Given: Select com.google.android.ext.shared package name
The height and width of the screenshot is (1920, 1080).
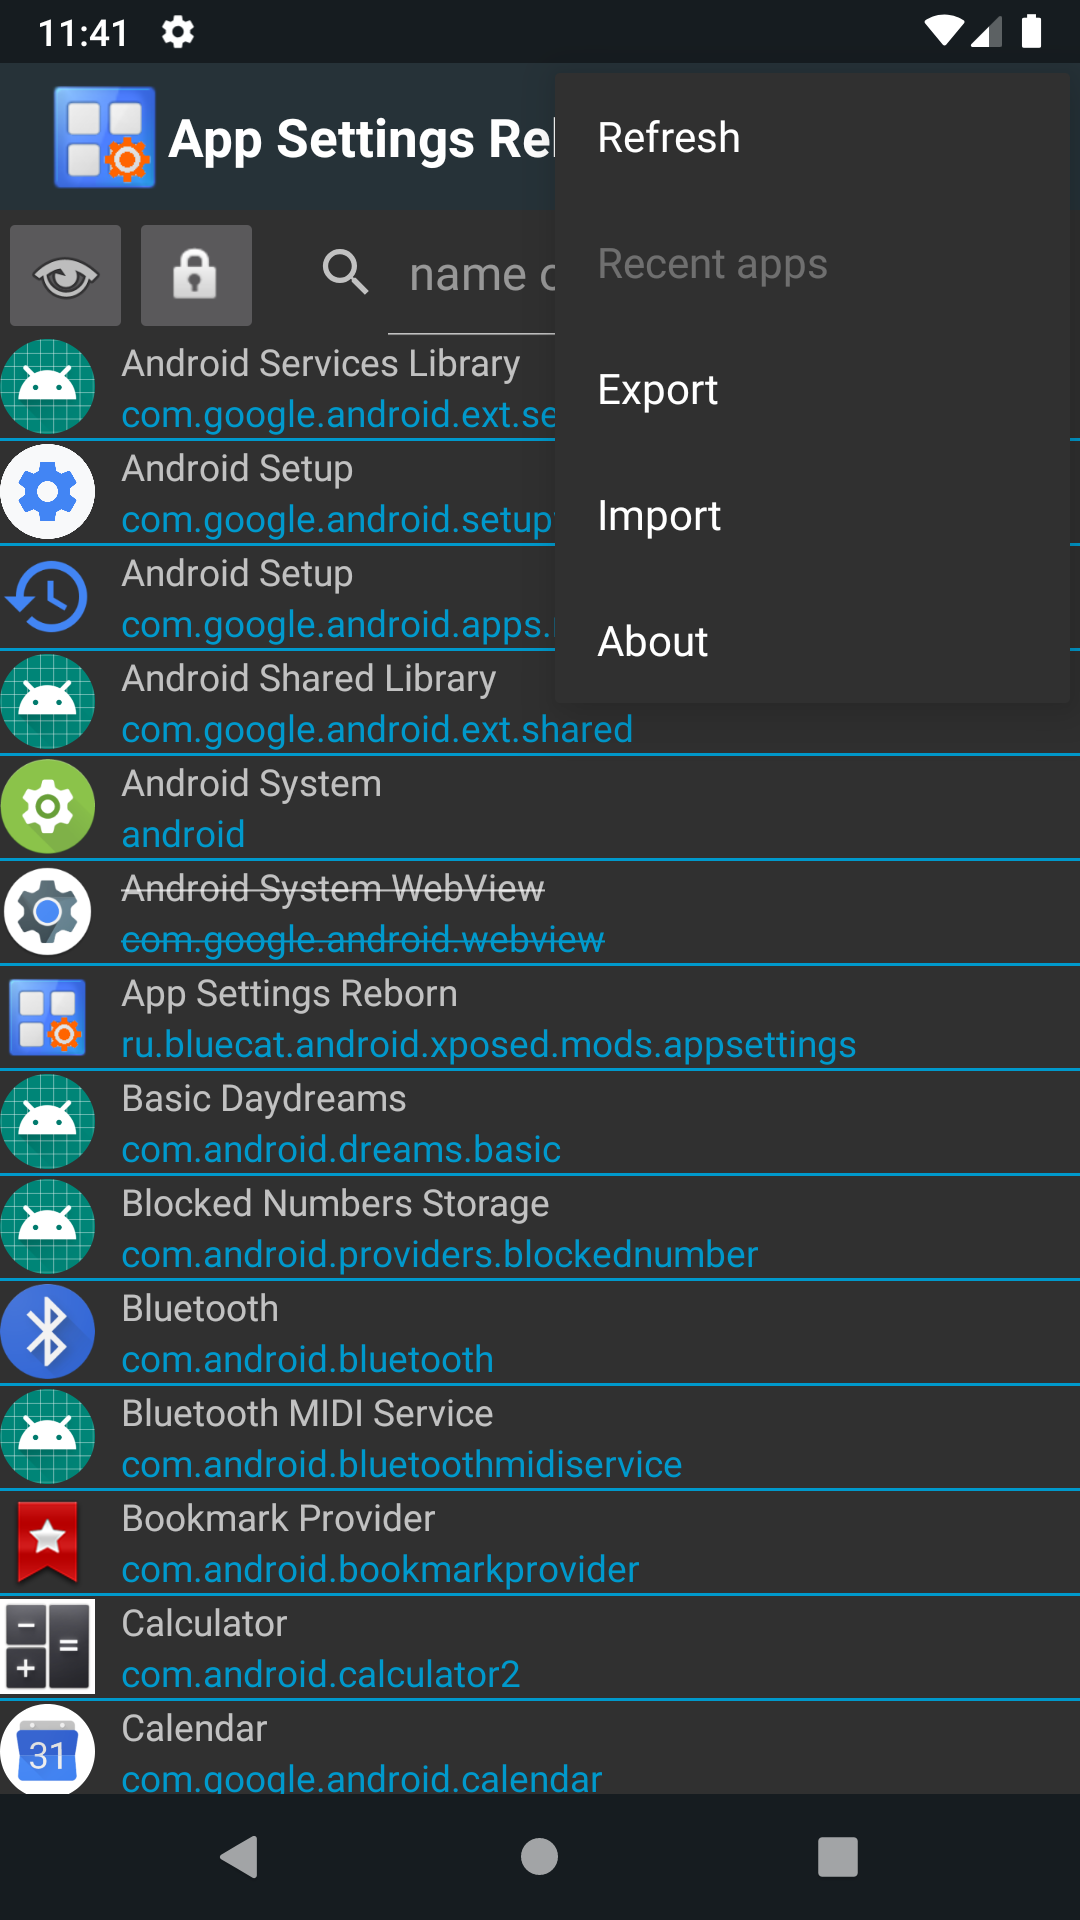Looking at the screenshot, I should tap(377, 730).
